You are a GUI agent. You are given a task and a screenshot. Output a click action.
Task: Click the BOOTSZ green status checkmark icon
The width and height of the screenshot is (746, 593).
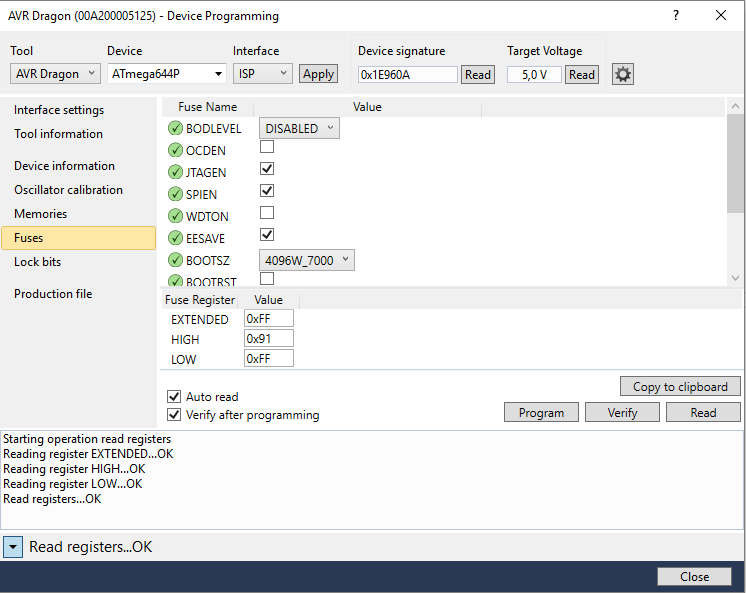pyautogui.click(x=175, y=260)
